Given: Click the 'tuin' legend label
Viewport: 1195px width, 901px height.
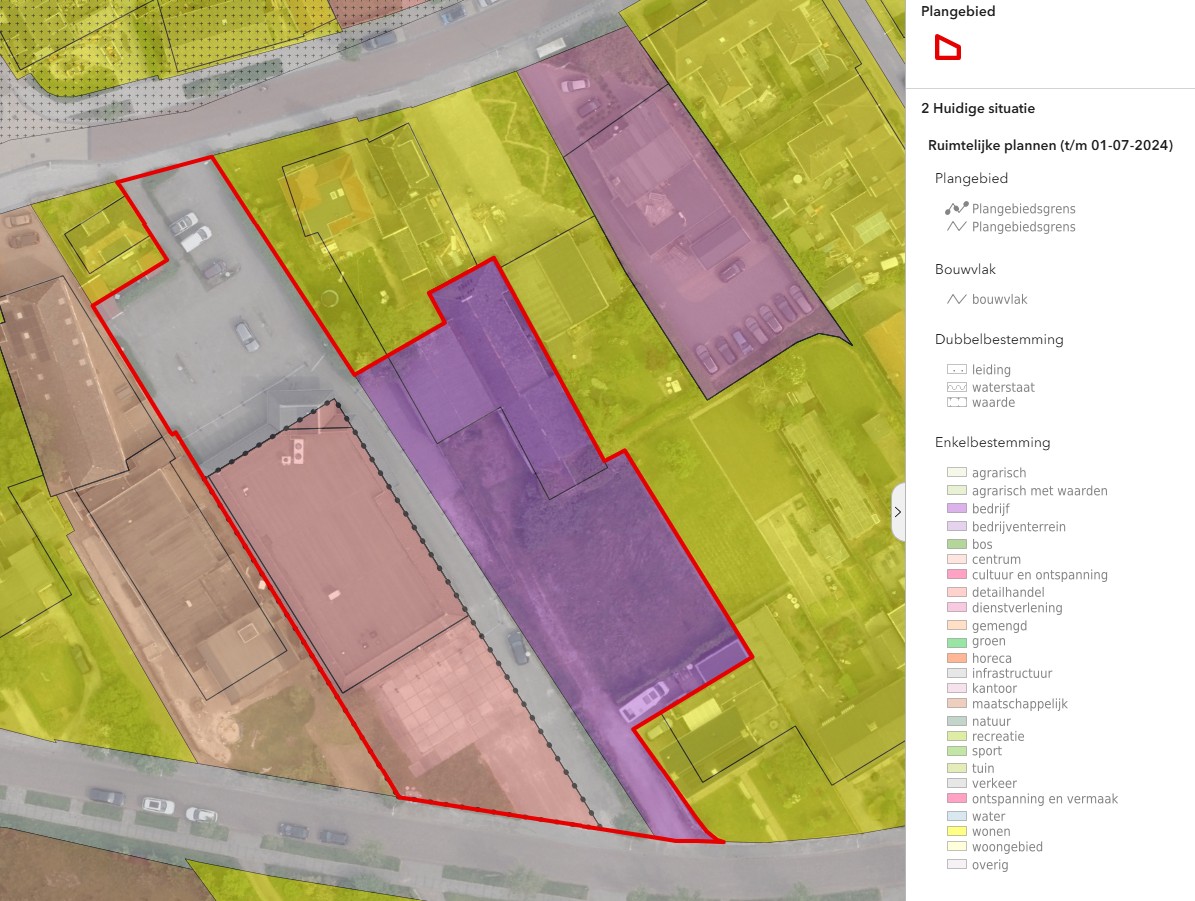Looking at the screenshot, I should [982, 768].
